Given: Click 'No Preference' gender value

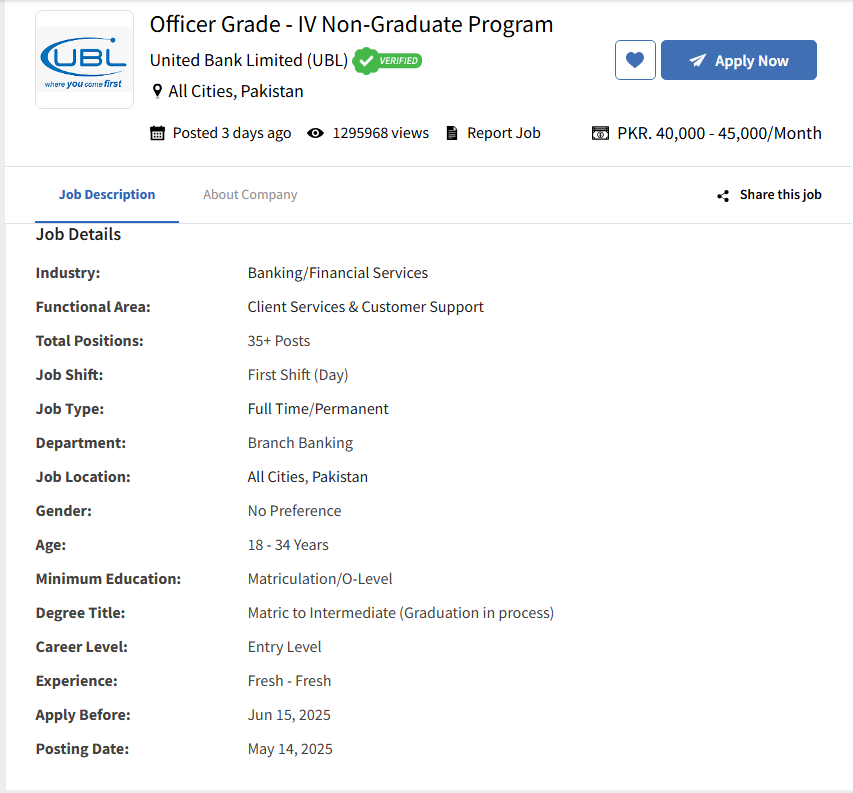Looking at the screenshot, I should coord(295,511).
